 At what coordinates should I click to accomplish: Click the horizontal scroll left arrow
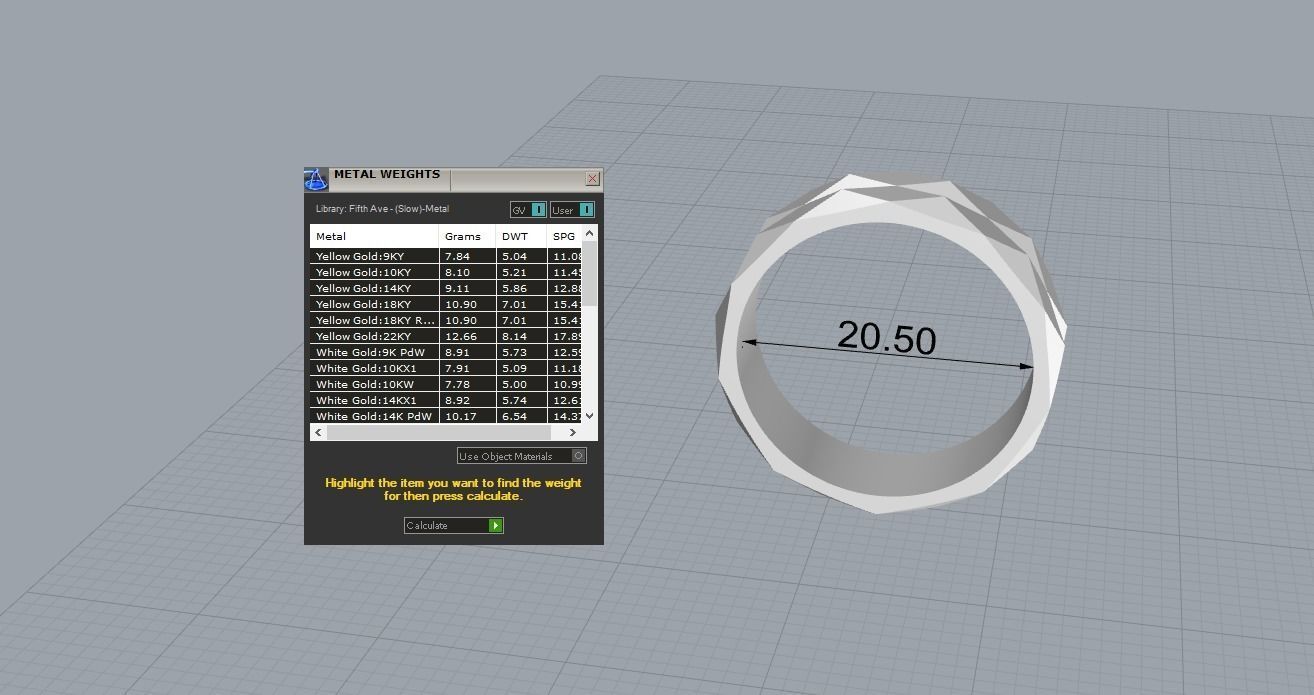point(319,432)
